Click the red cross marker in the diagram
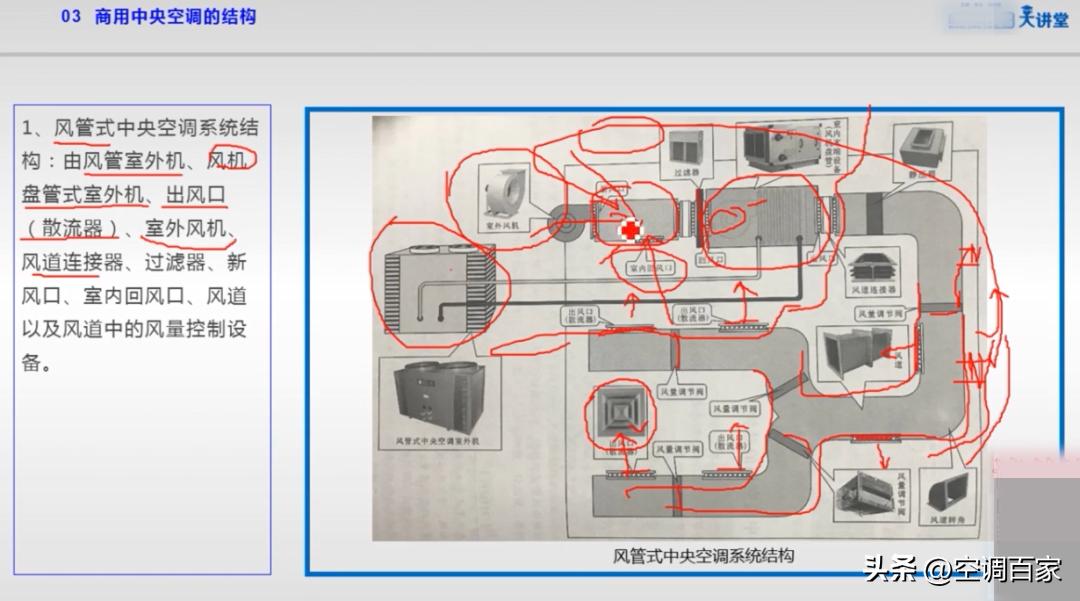This screenshot has width=1080, height=601. tap(631, 229)
